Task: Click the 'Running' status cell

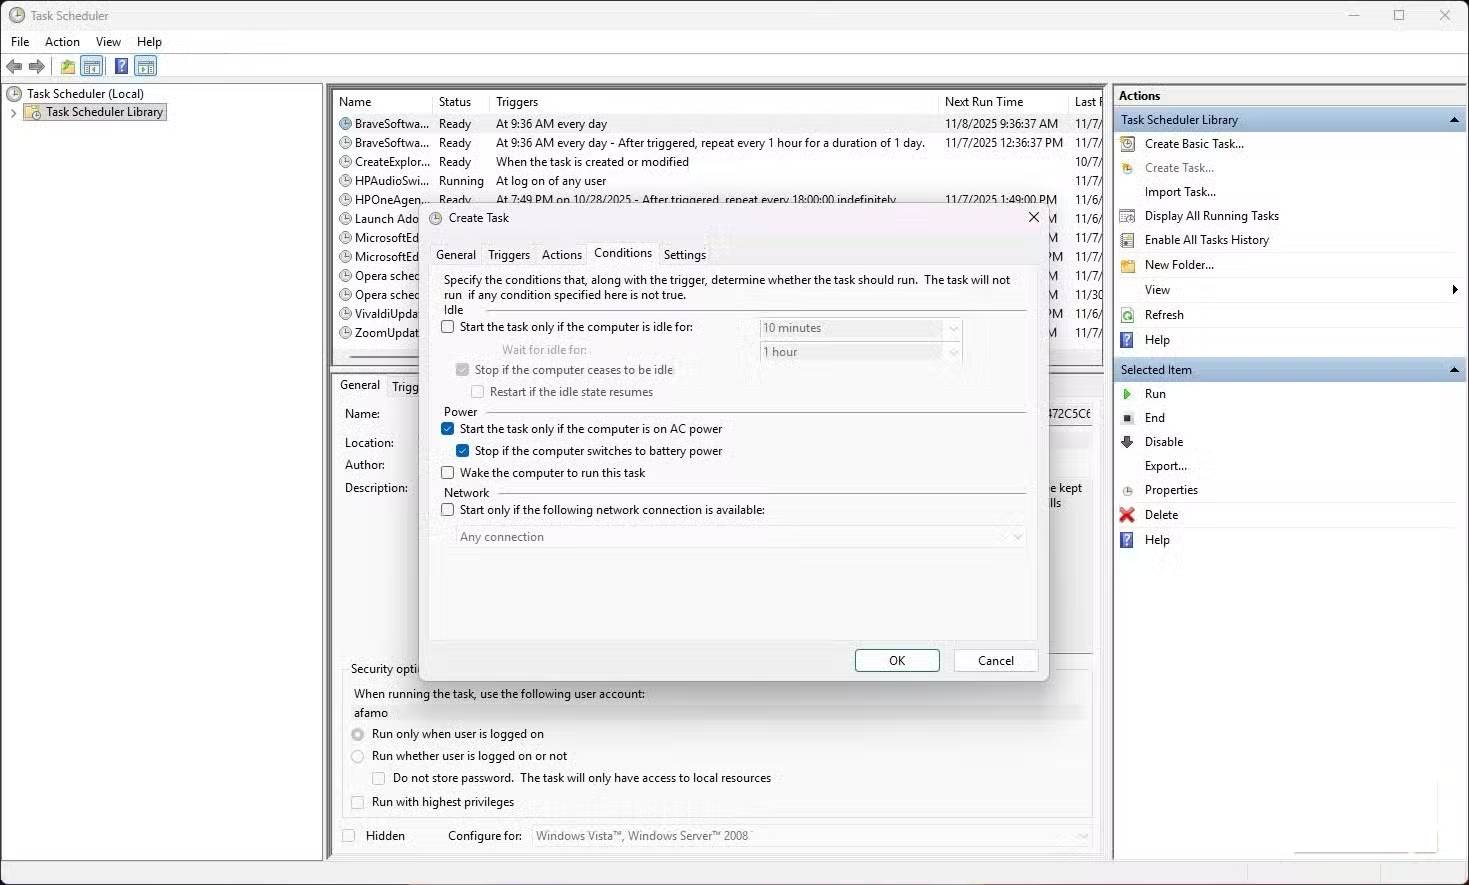Action: click(x=461, y=181)
